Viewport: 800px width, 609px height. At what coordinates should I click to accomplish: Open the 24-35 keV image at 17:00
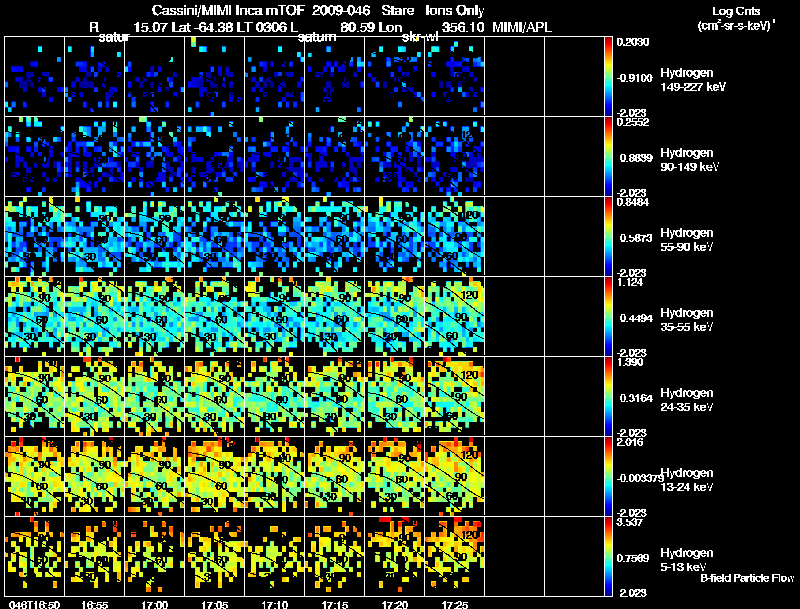click(155, 396)
